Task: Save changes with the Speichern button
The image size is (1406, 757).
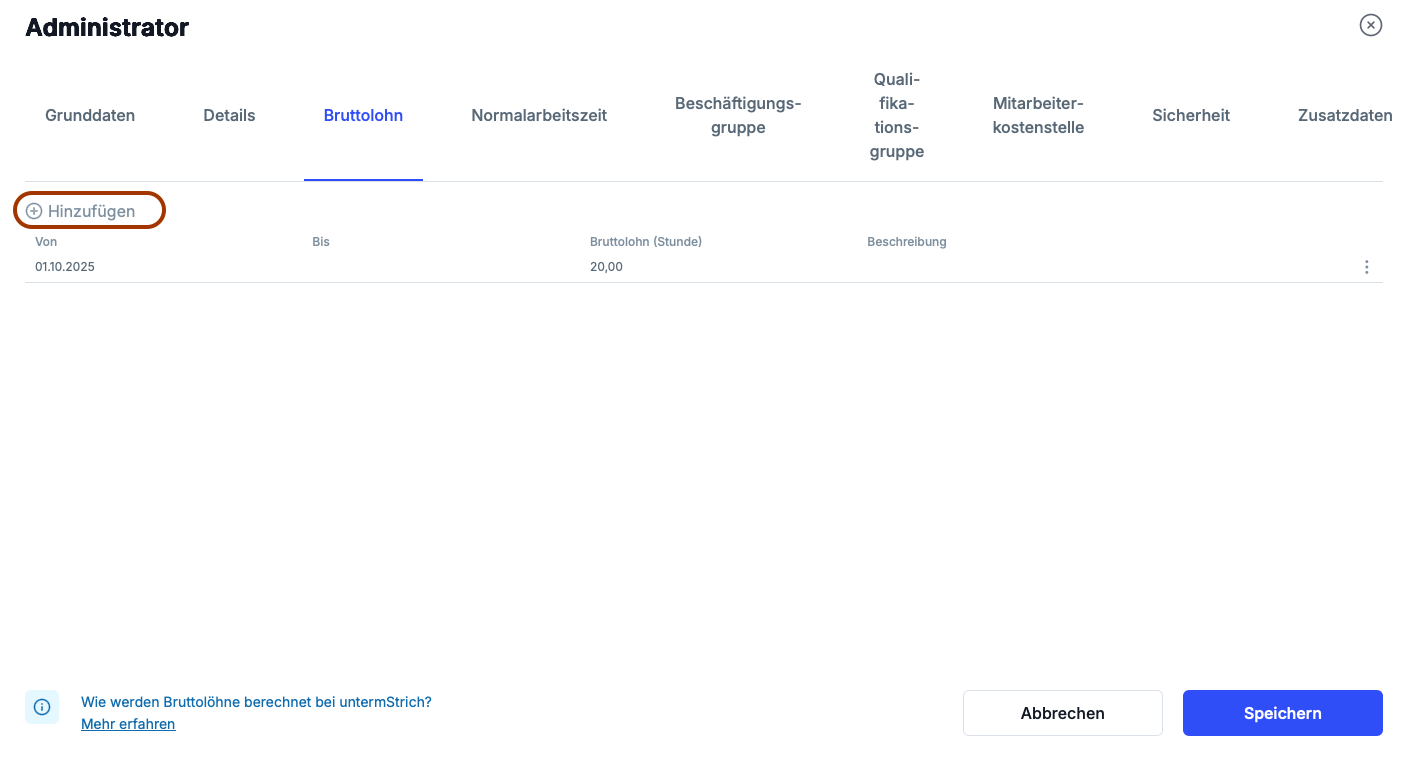Action: [1282, 713]
